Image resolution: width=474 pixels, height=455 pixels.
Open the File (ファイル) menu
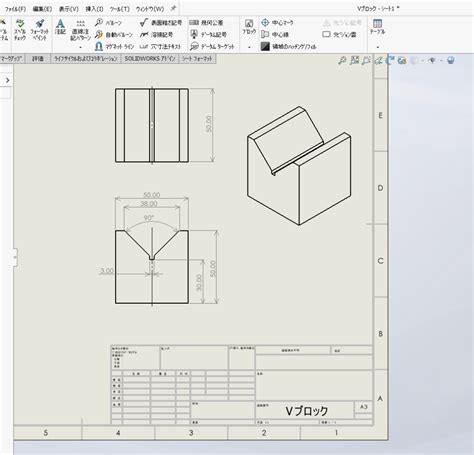pos(15,9)
